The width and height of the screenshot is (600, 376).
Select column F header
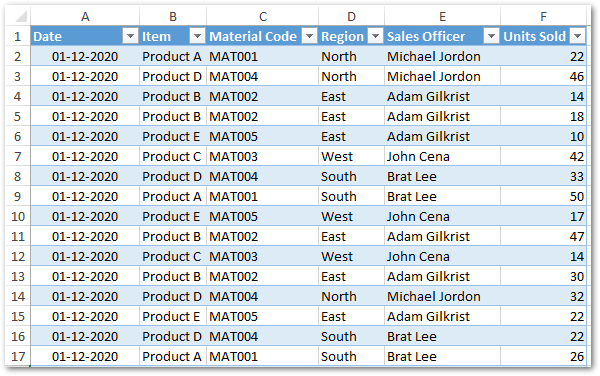[543, 16]
